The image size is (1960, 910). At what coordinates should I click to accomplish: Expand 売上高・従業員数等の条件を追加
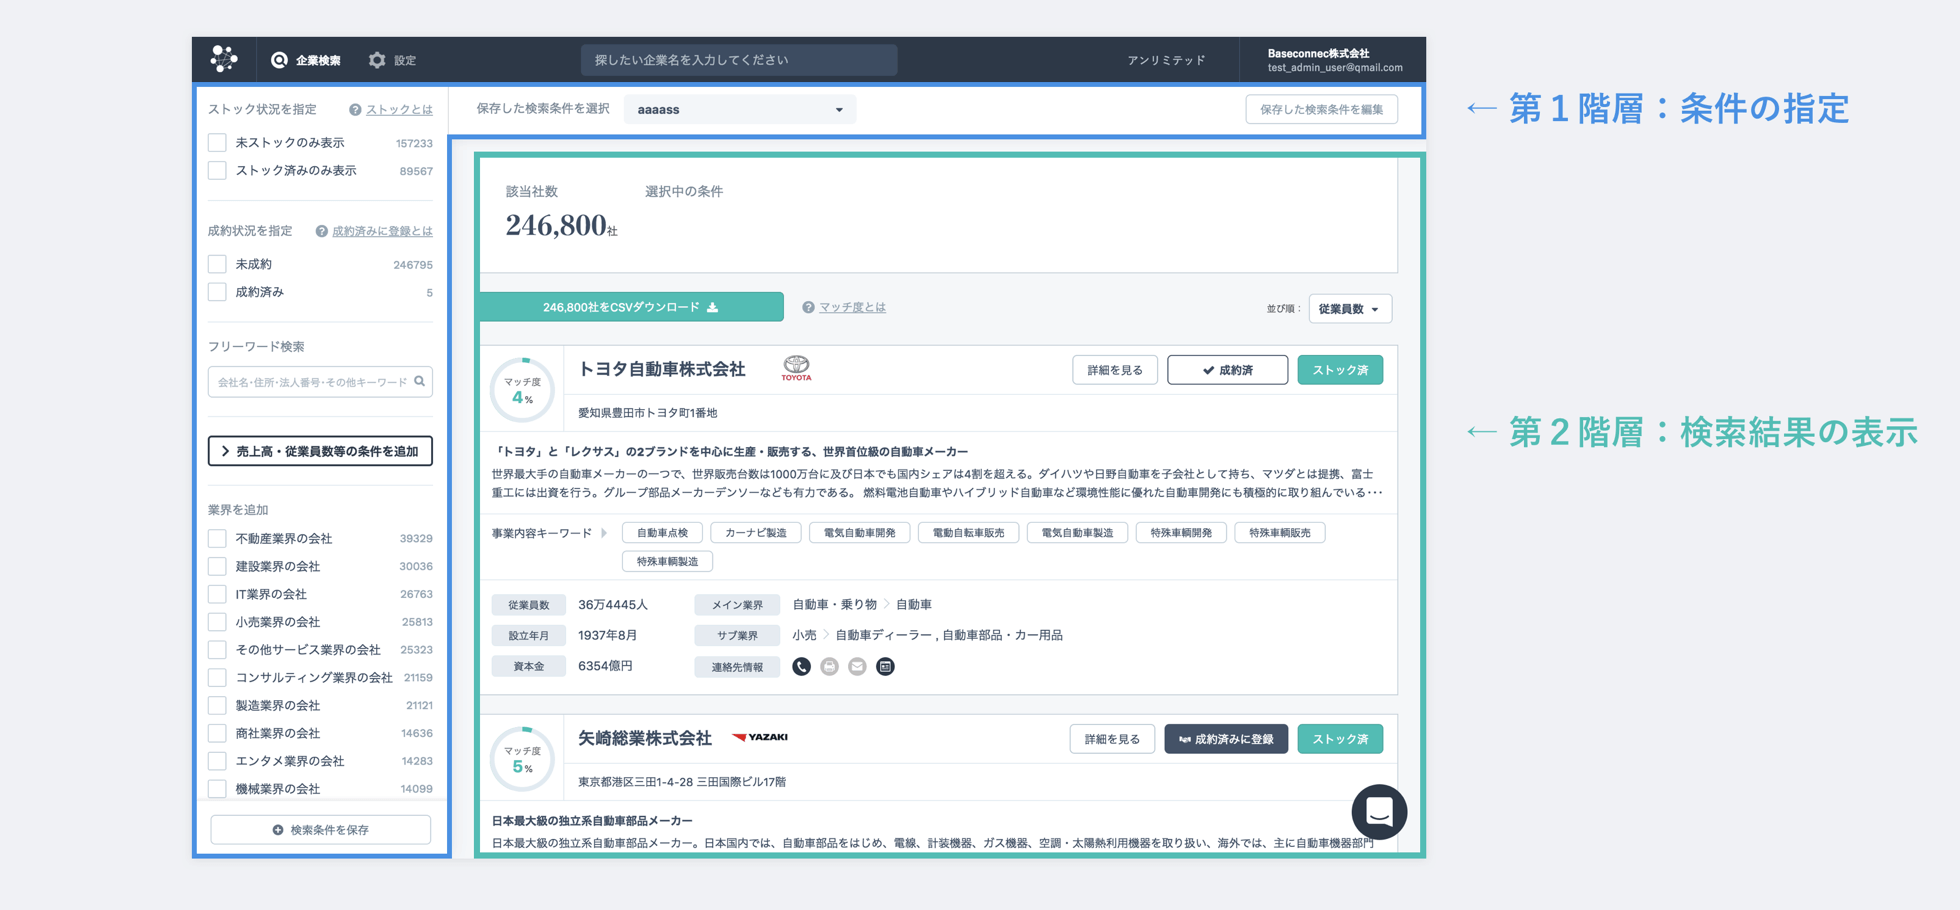click(x=320, y=451)
